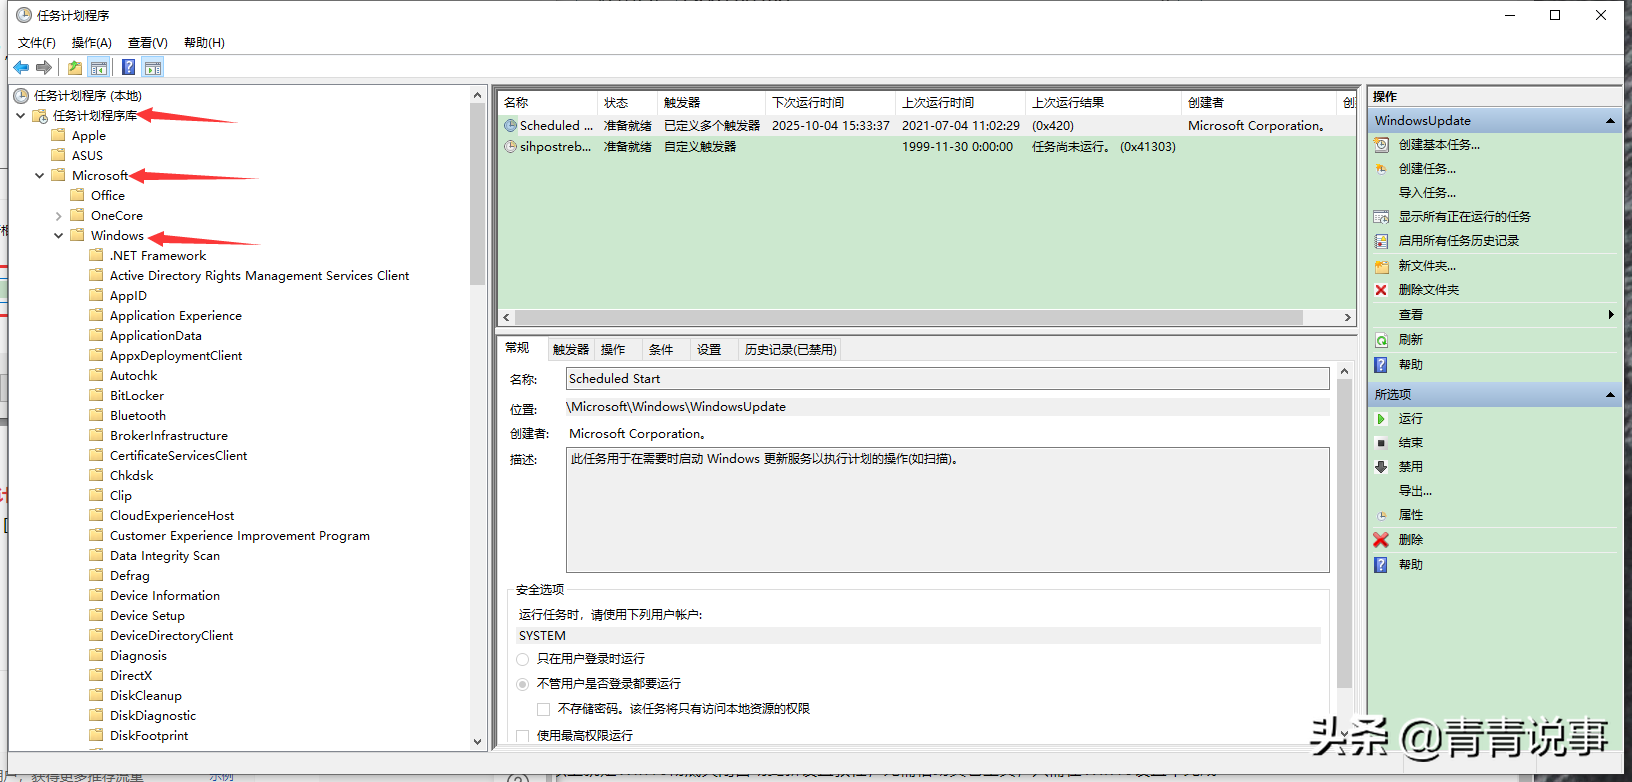Click 显示所有正在运行的任务 link
The height and width of the screenshot is (782, 1632).
click(x=1464, y=217)
